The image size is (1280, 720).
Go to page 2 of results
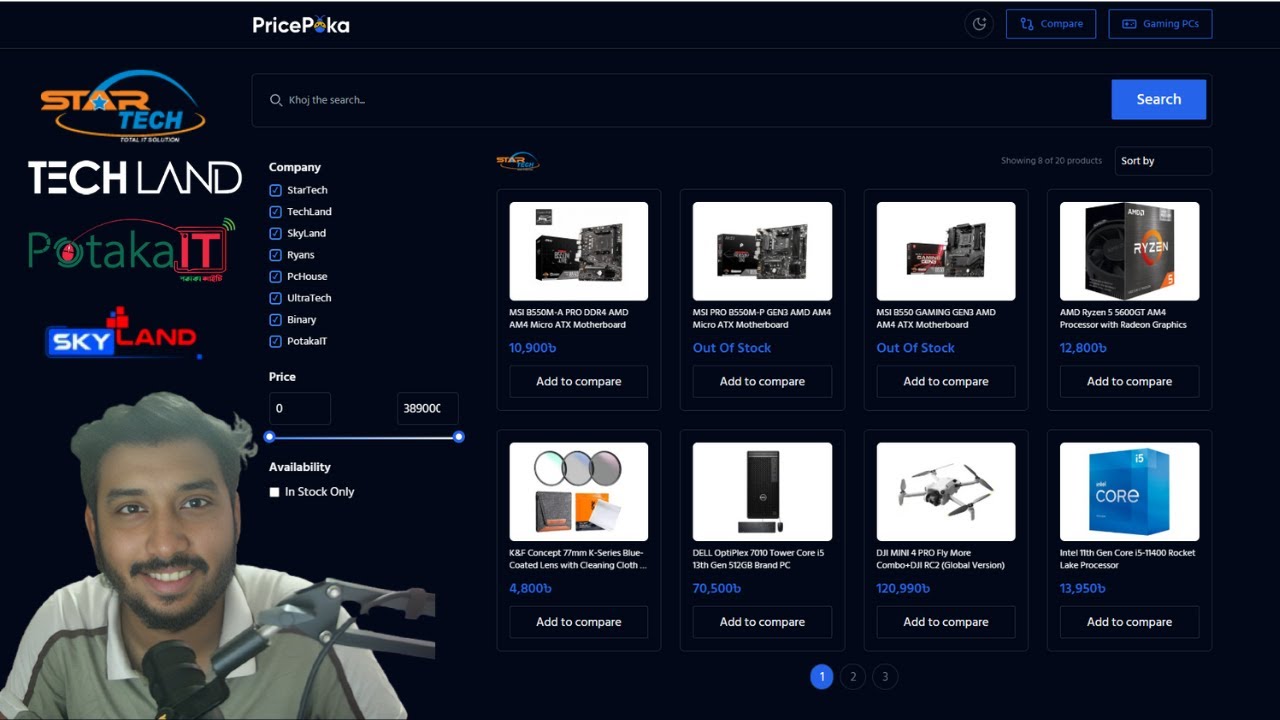click(853, 677)
